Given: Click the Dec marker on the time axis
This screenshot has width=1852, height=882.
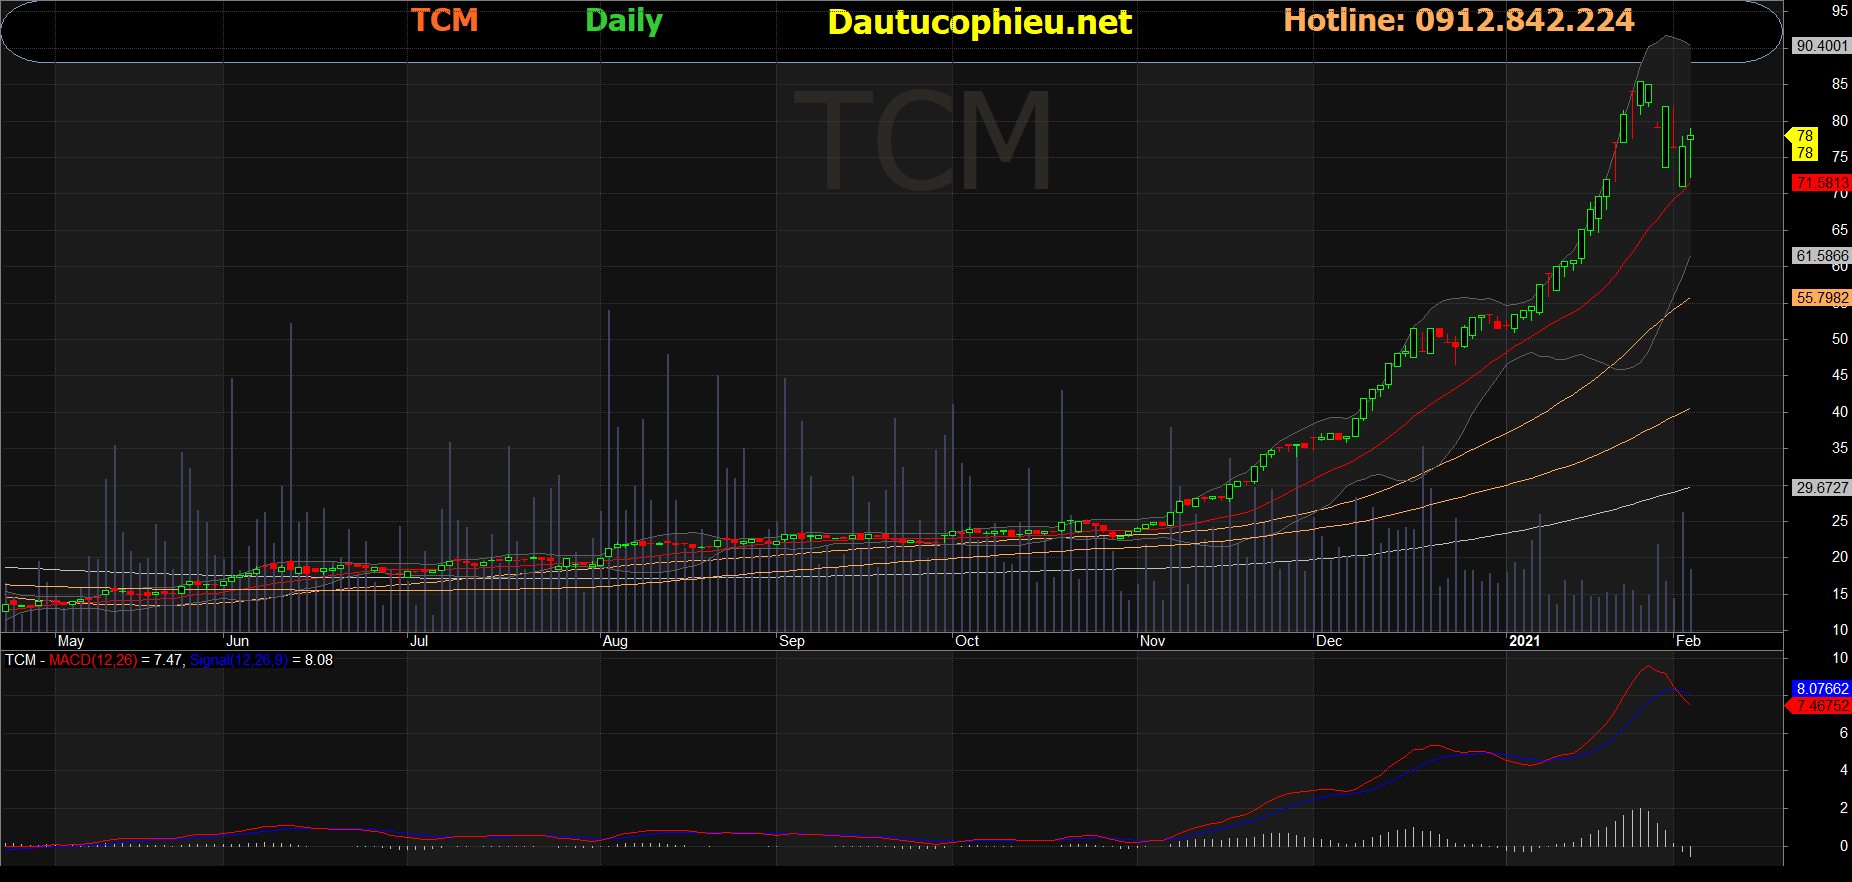Looking at the screenshot, I should pyautogui.click(x=1329, y=641).
